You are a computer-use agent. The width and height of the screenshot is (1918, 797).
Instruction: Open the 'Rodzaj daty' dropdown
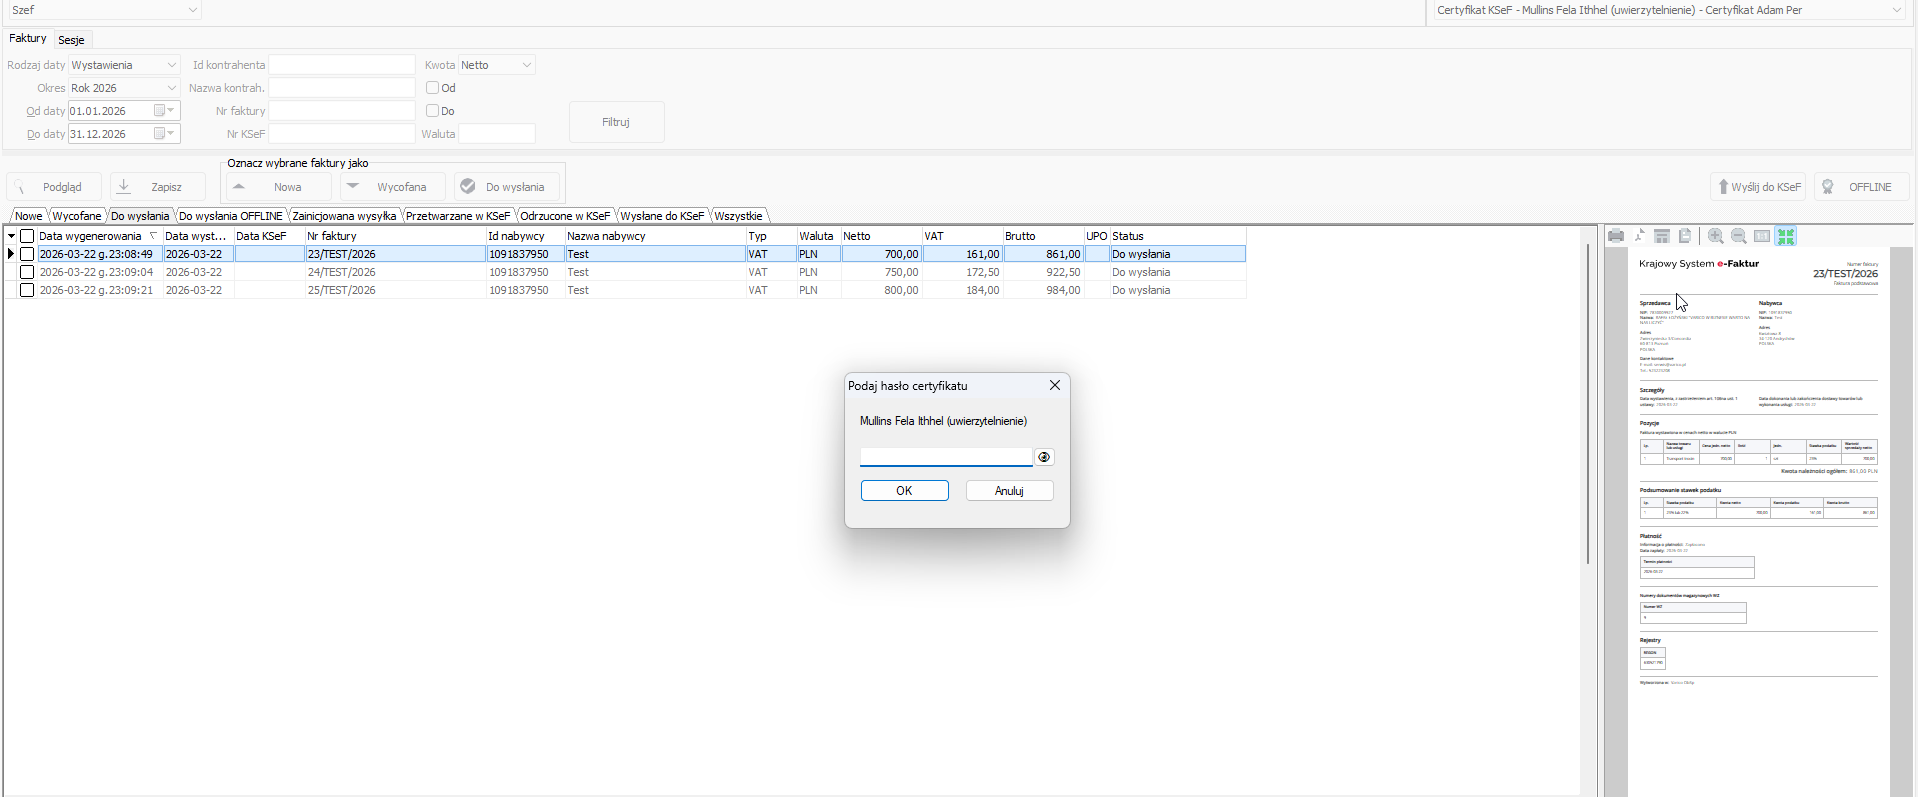tap(171, 65)
